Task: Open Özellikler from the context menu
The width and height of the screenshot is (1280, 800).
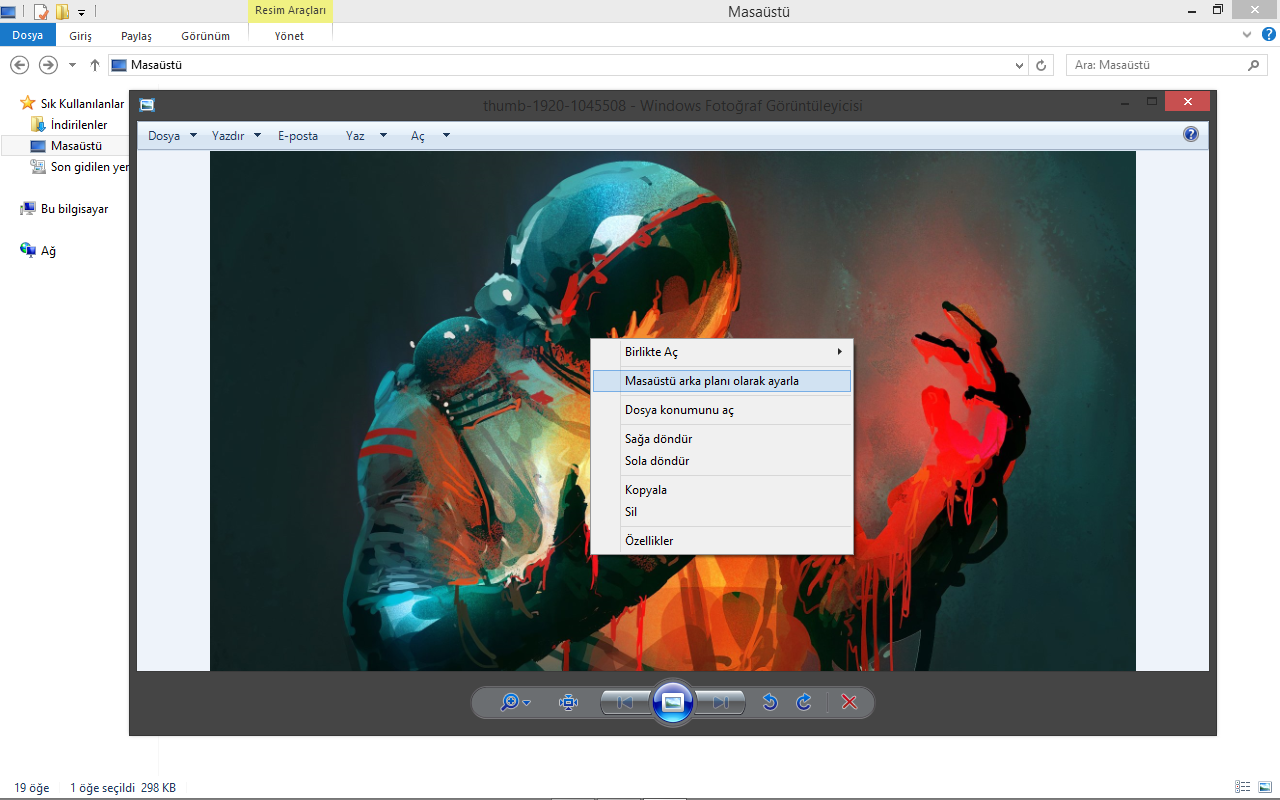Action: point(721,541)
